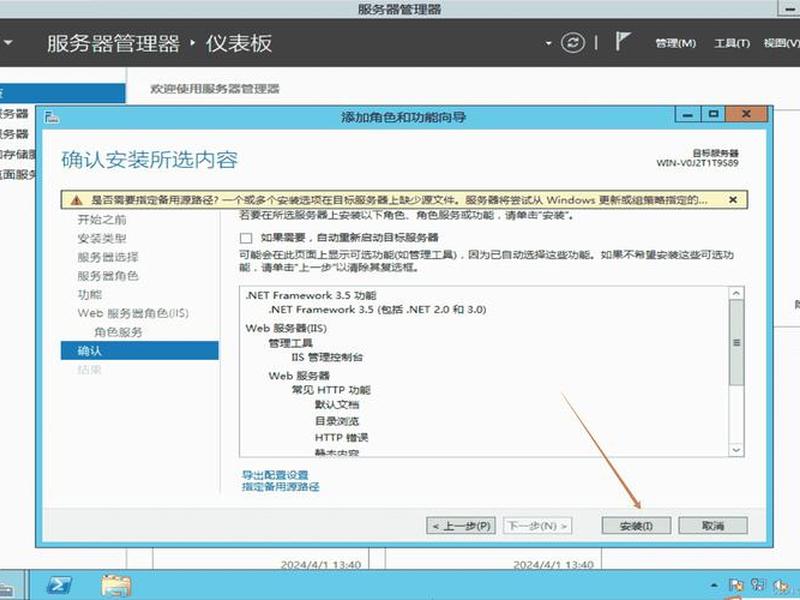
Task: Click the volume tray icon
Action: point(781,585)
